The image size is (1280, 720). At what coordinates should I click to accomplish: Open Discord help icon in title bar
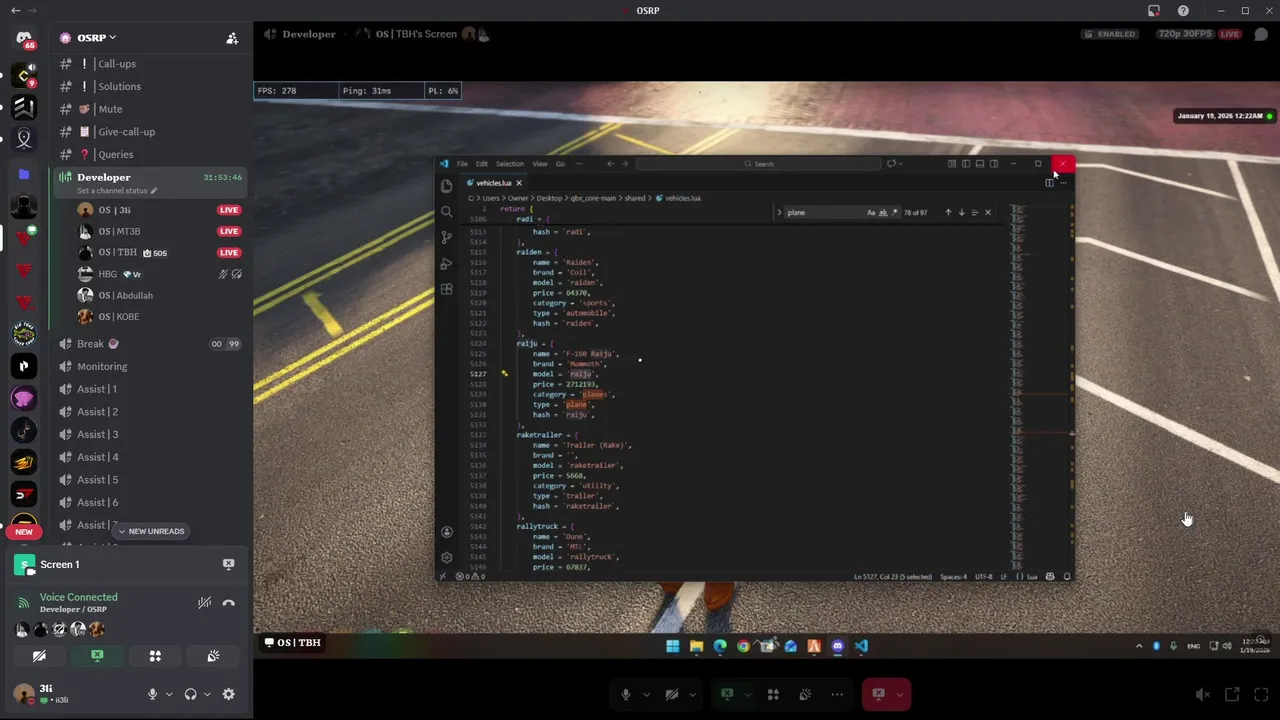pos(1183,11)
